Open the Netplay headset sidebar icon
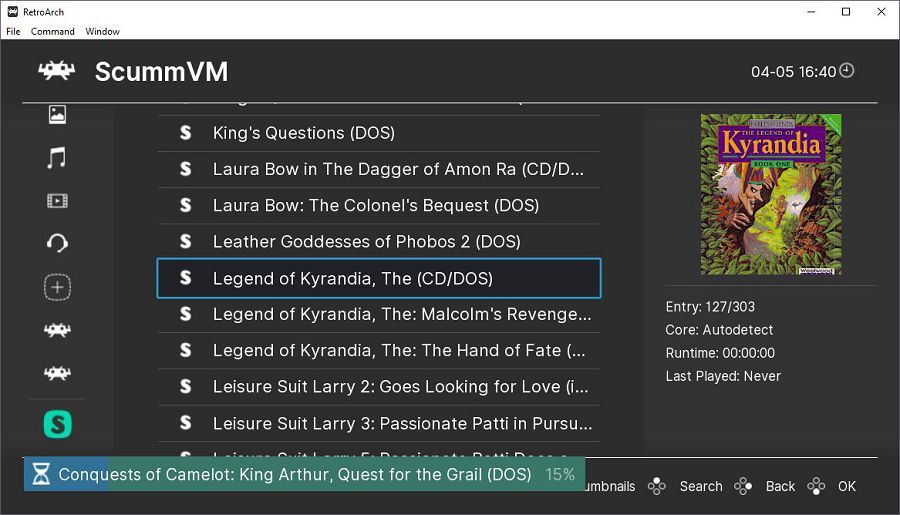 tap(57, 243)
